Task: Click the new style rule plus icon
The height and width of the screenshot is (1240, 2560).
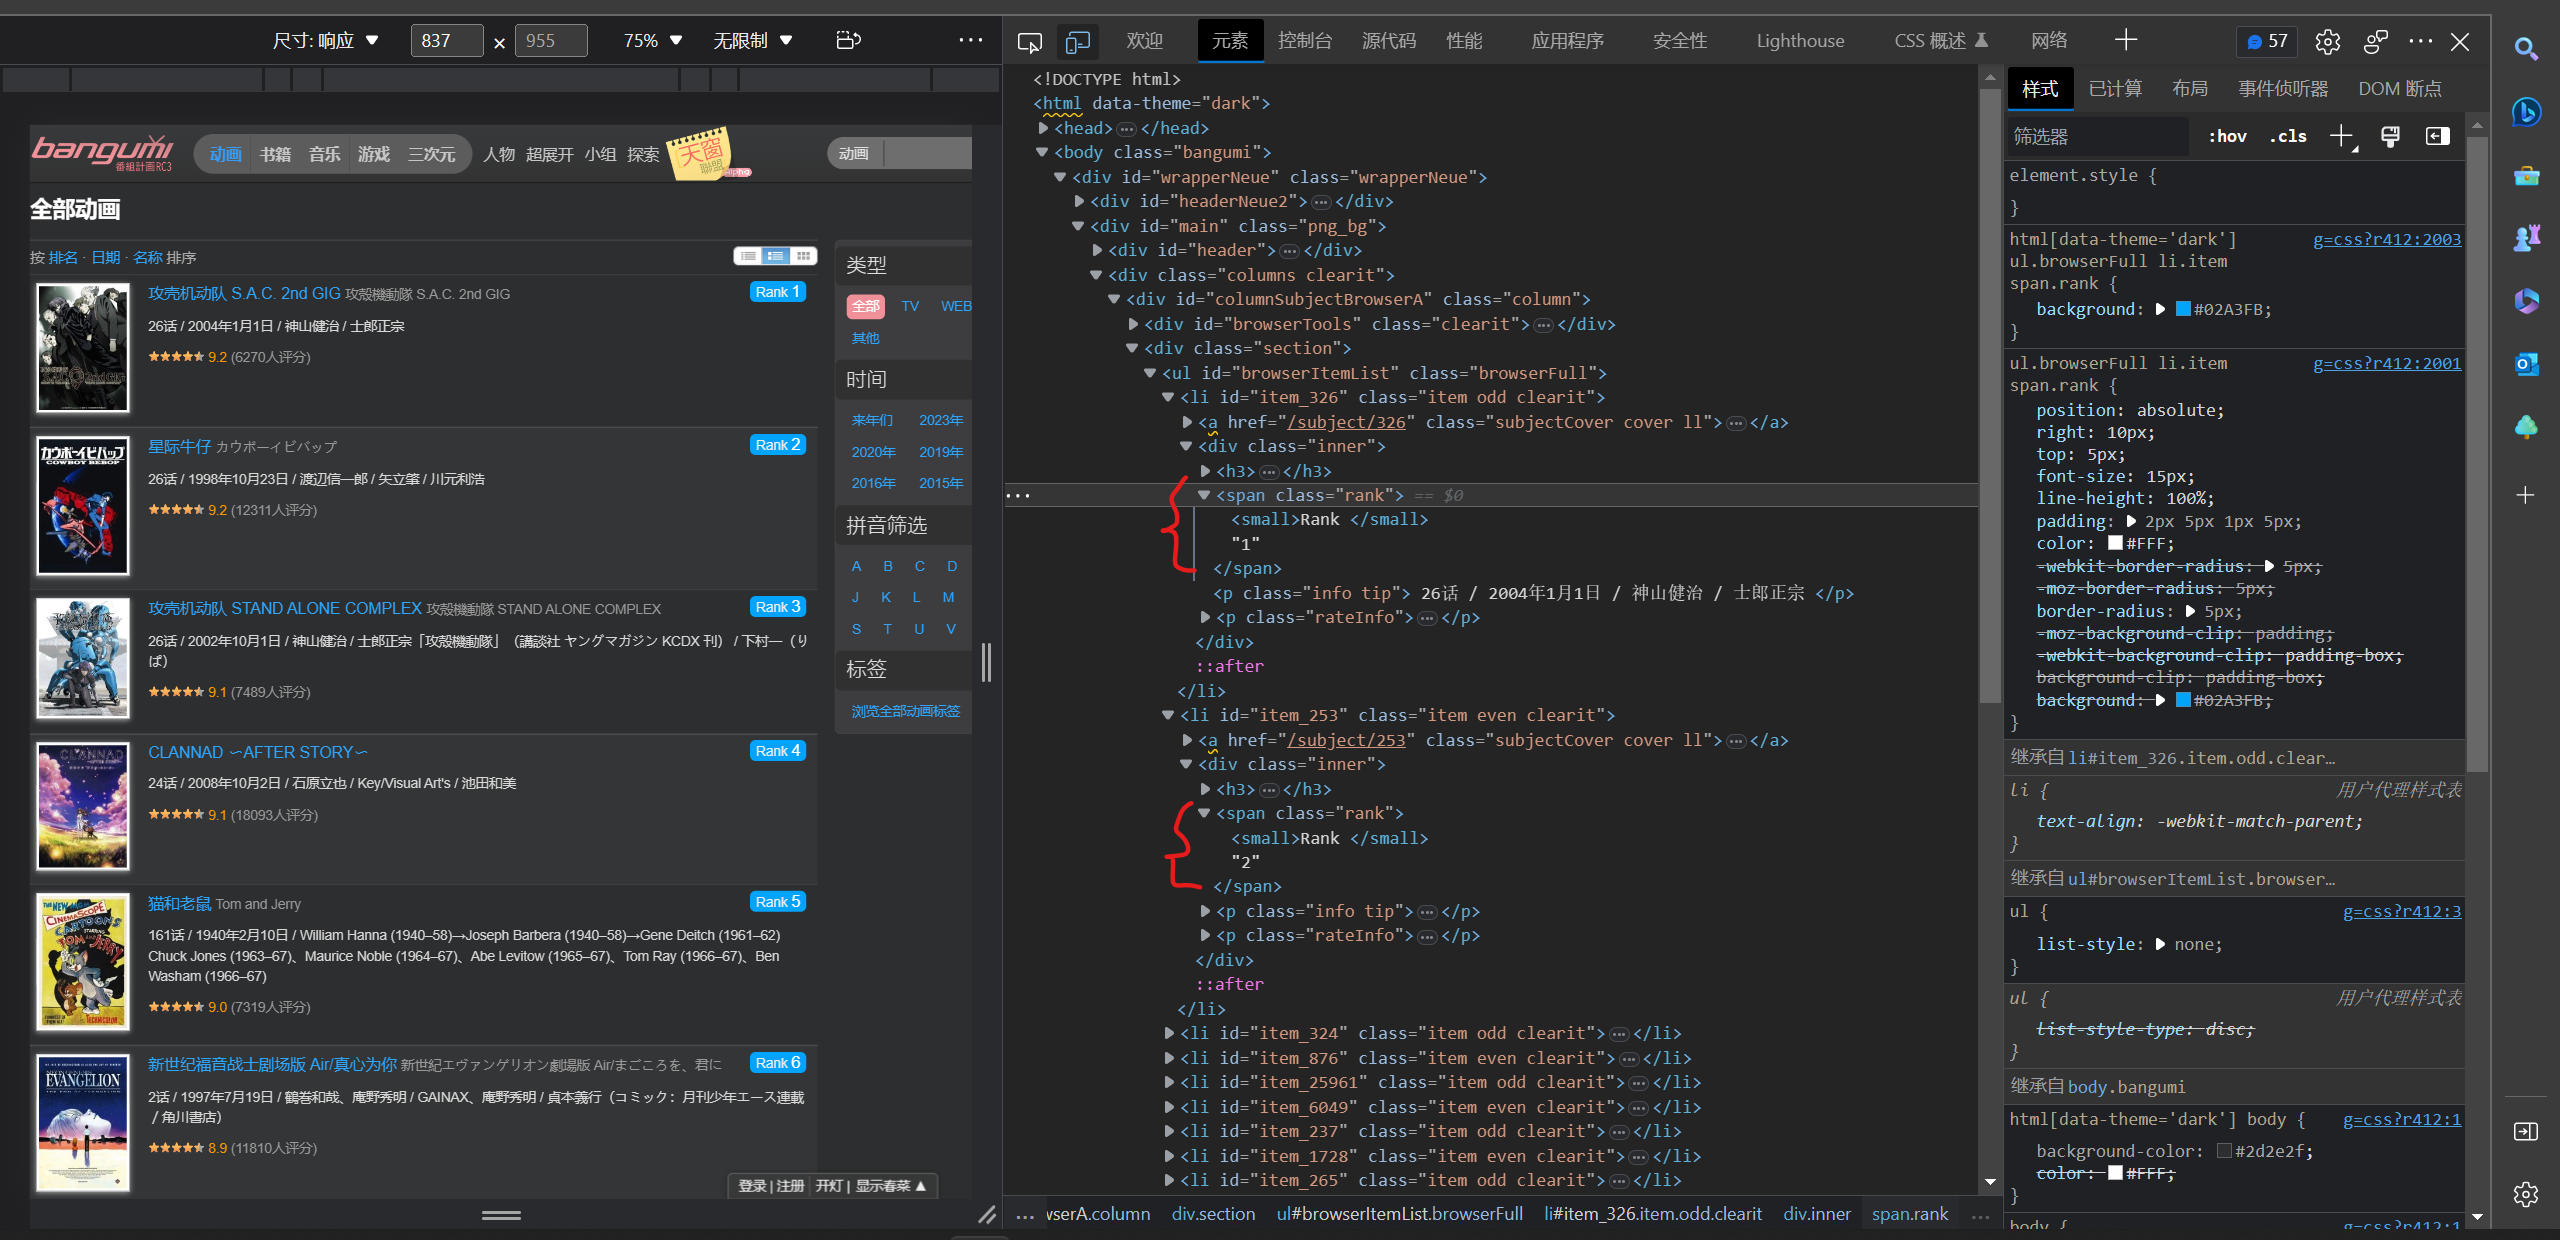Action: (2341, 136)
